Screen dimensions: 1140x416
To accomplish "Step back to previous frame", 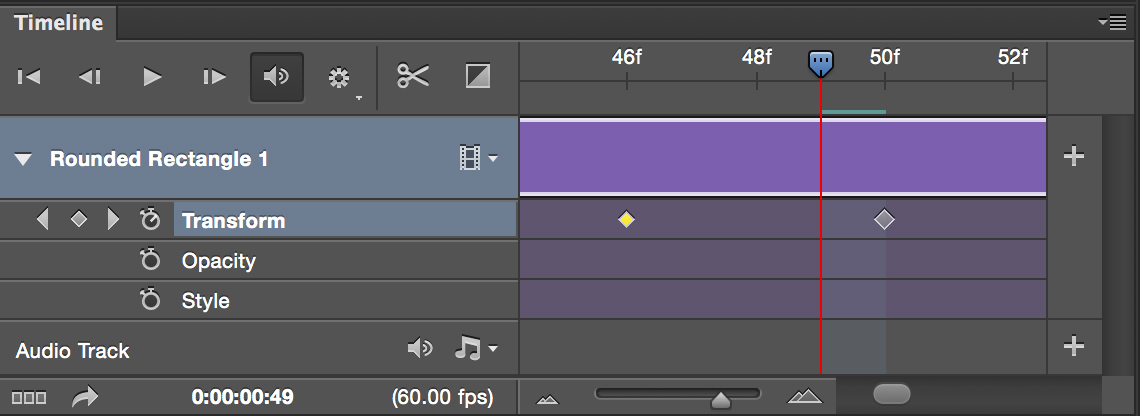I will point(90,77).
